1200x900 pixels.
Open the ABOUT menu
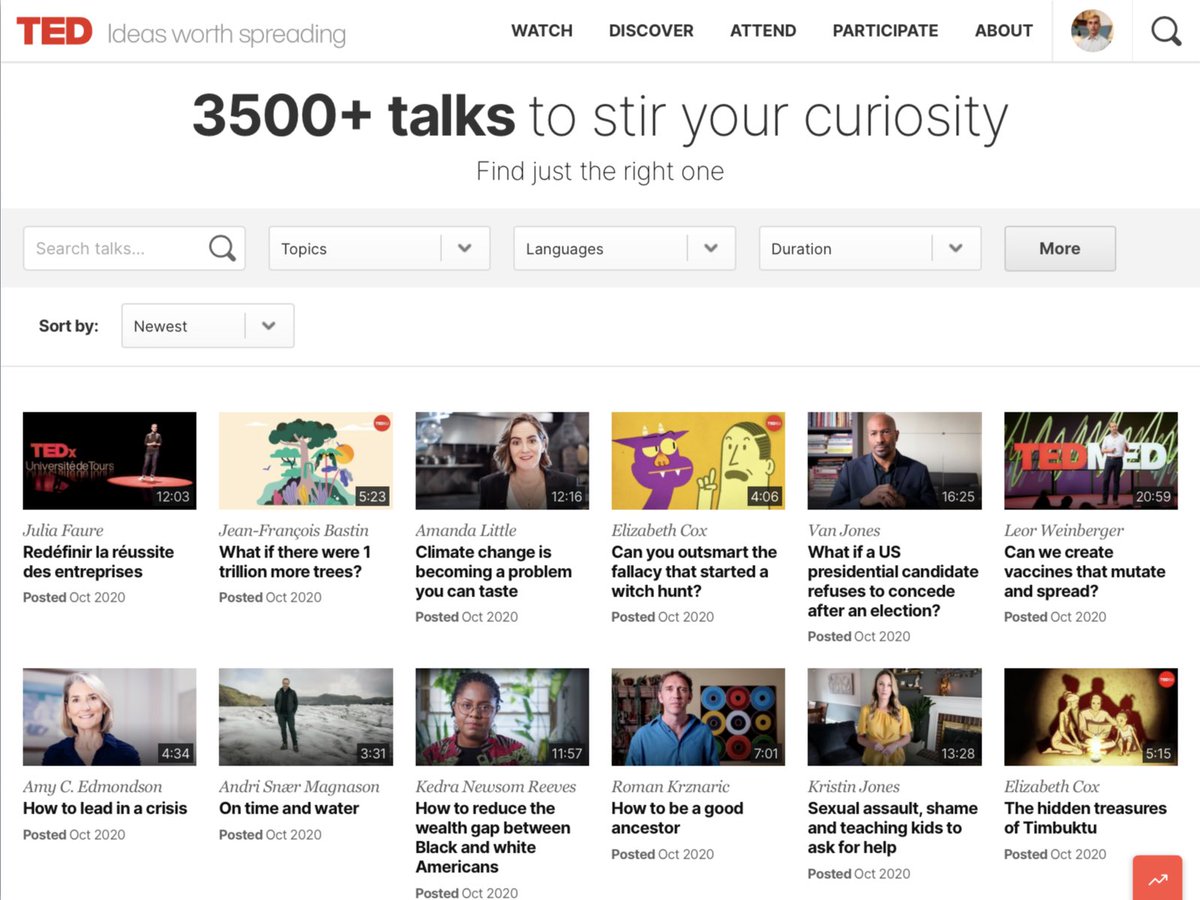click(1004, 31)
